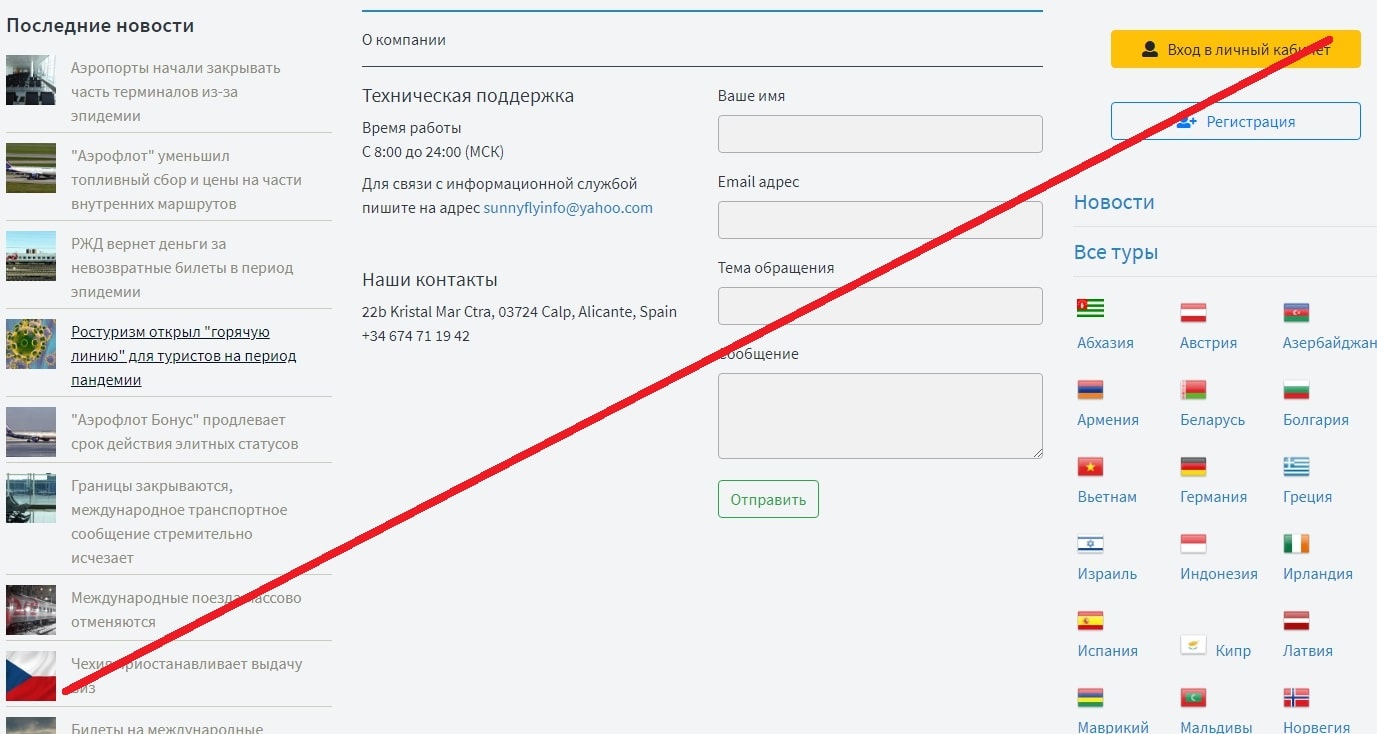Viewport: 1377px width, 734px height.
Task: Click the Ireland flag icon
Action: [x=1296, y=543]
